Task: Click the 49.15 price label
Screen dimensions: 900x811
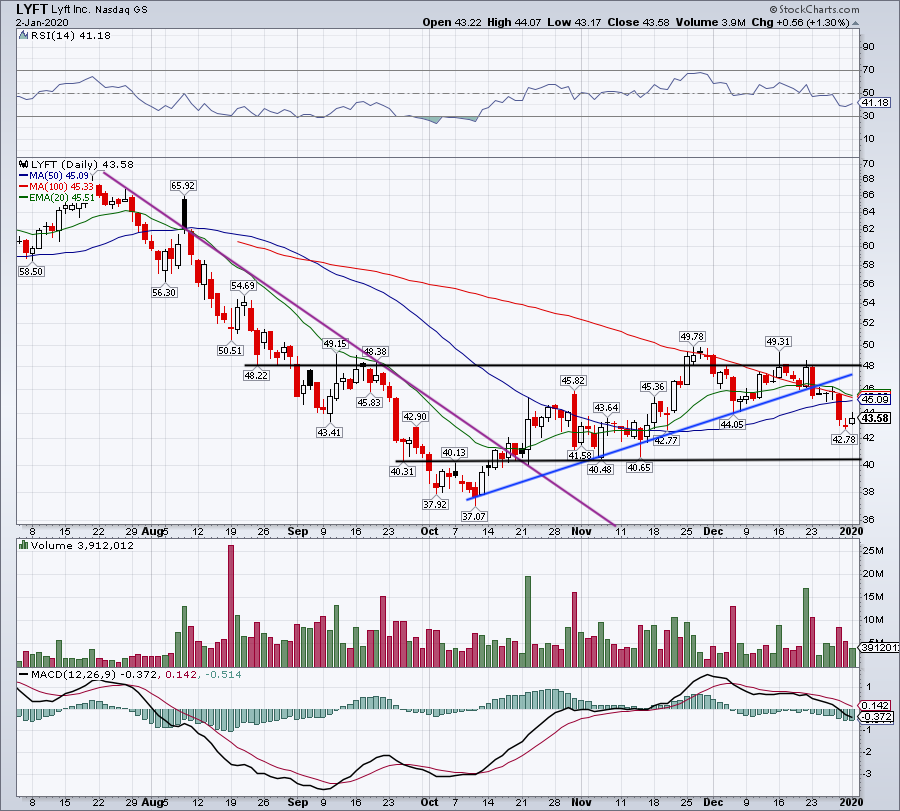Action: 335,344
